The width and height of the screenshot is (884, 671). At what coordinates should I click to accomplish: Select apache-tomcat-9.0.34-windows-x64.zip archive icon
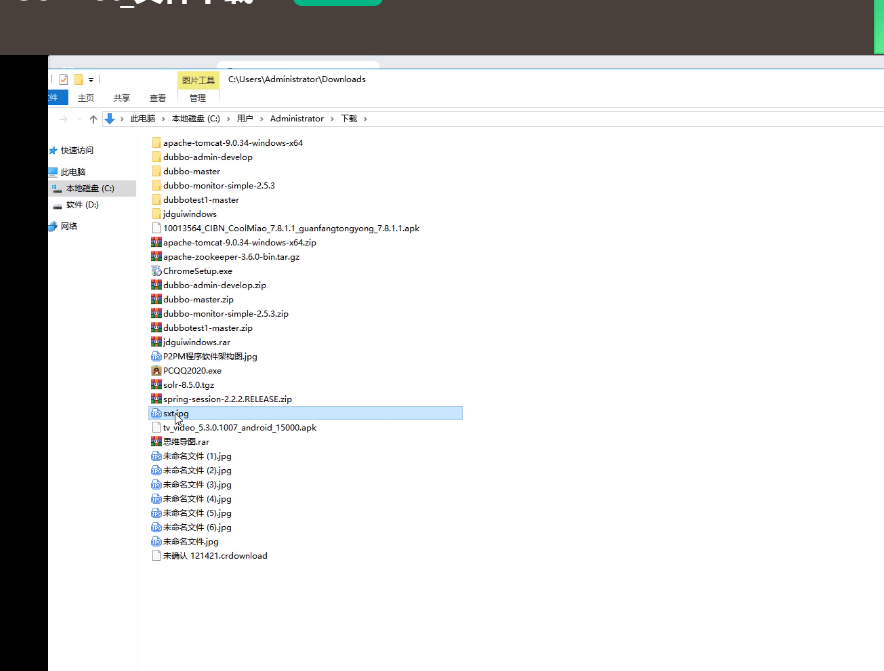tap(156, 242)
